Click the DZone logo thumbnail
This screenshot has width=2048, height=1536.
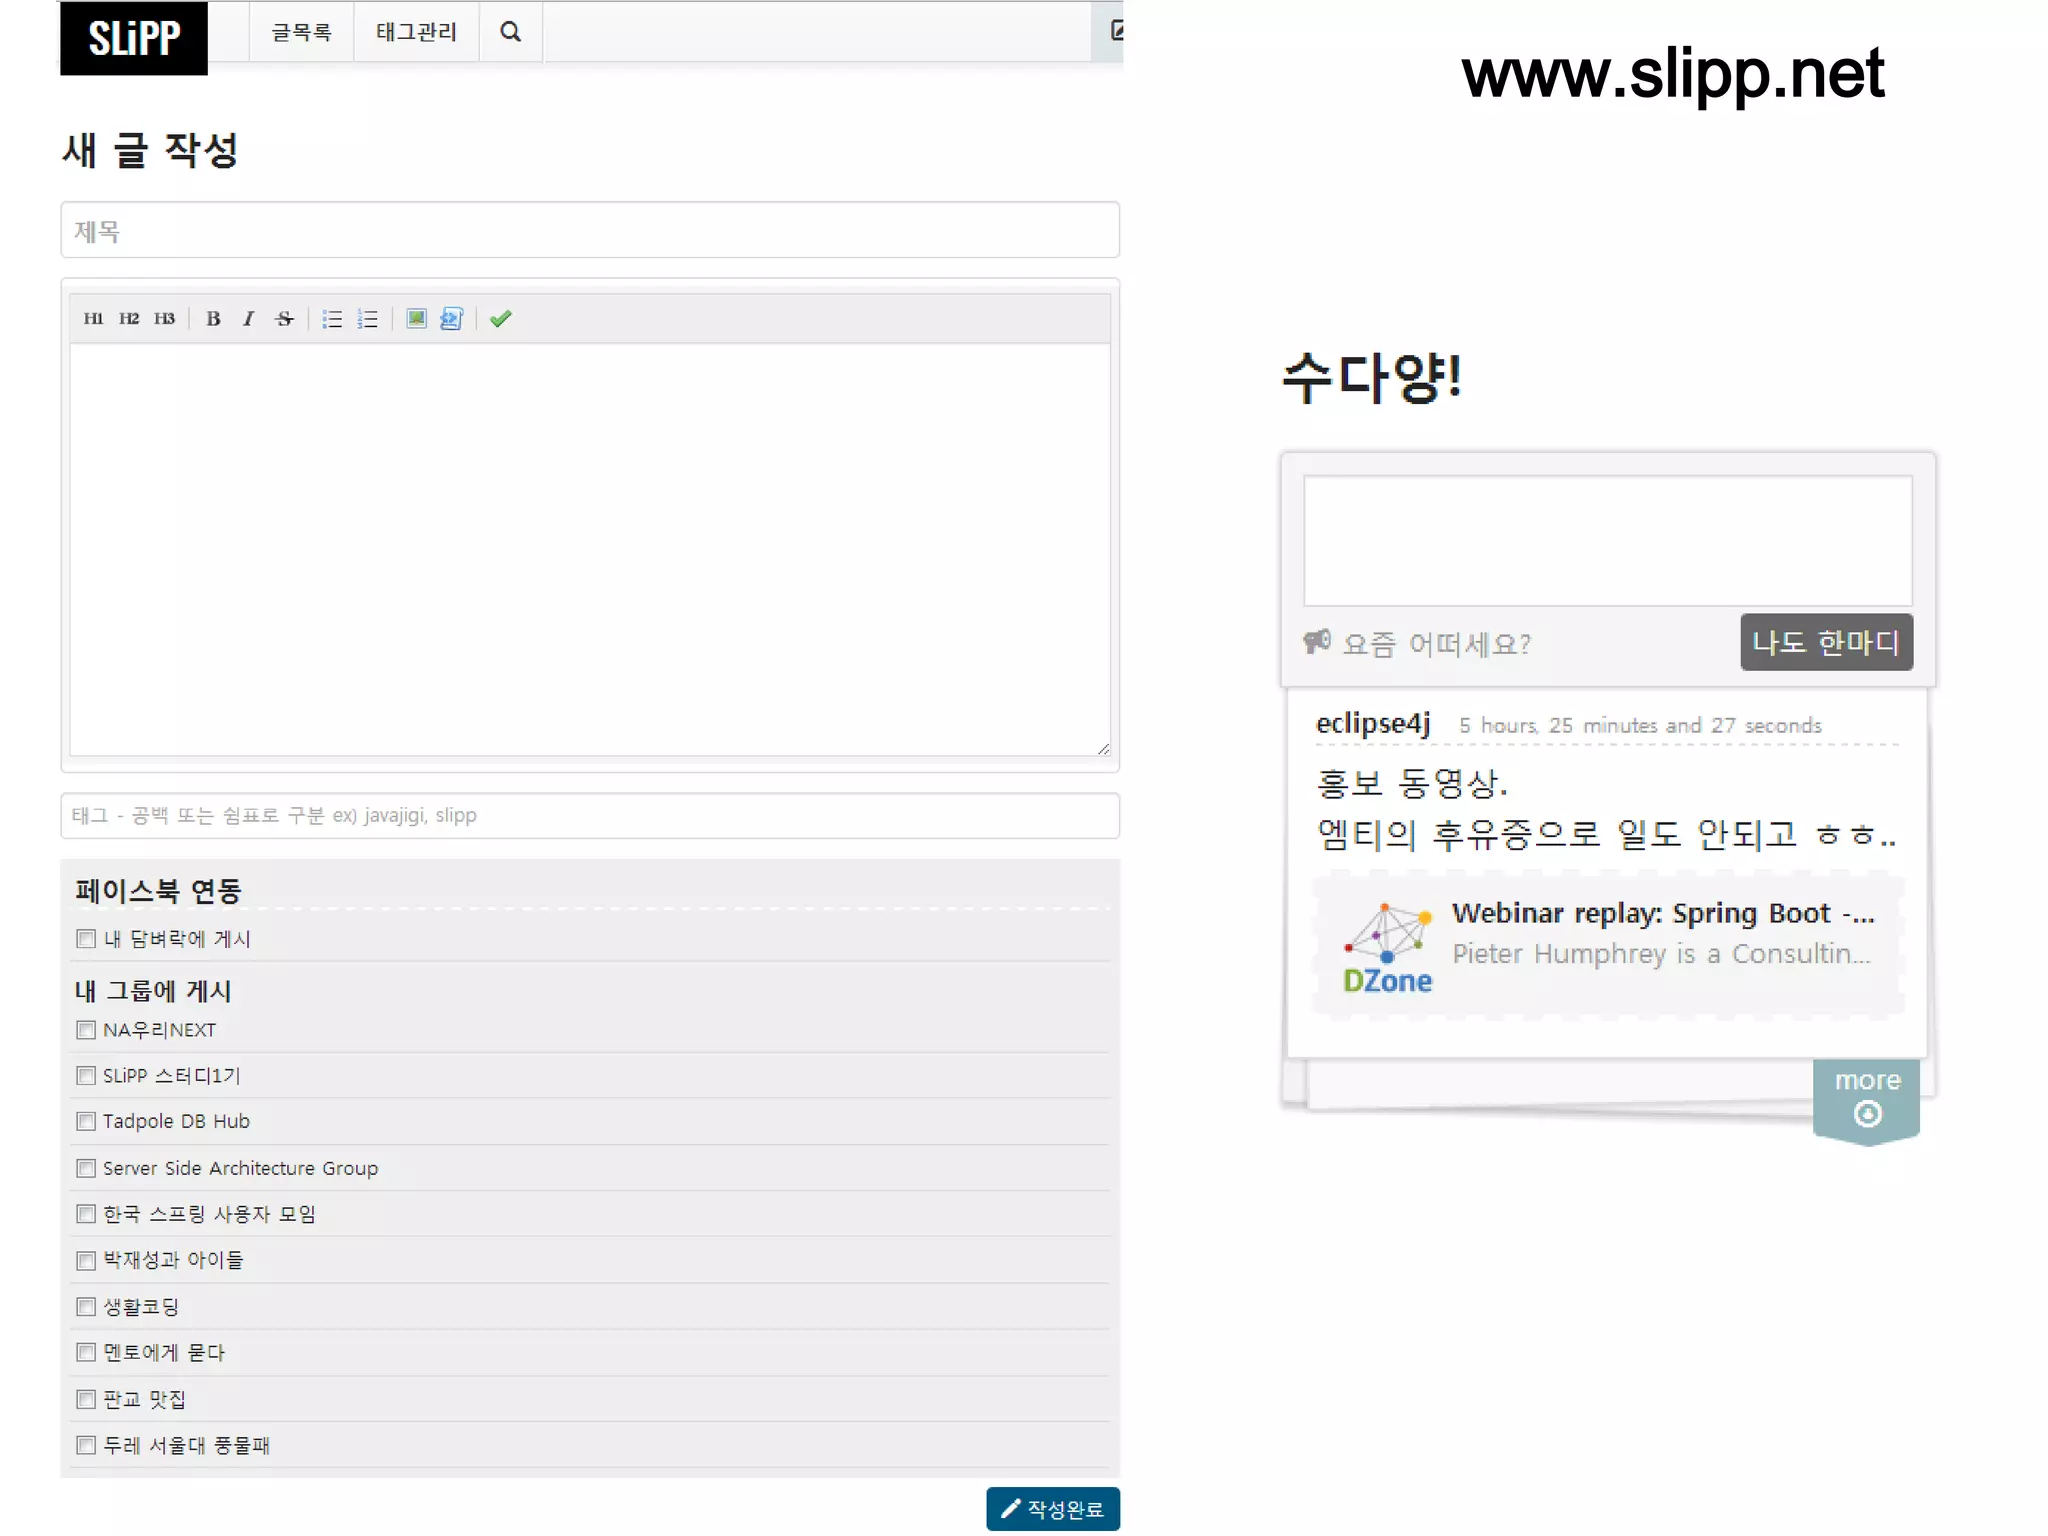1387,948
